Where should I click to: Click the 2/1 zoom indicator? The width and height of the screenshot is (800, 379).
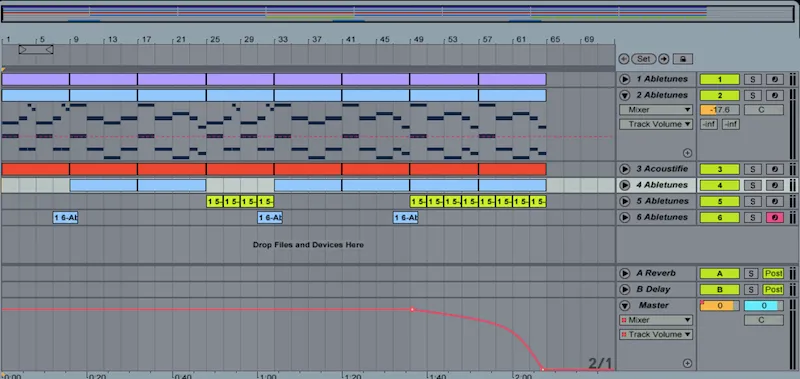tap(599, 363)
